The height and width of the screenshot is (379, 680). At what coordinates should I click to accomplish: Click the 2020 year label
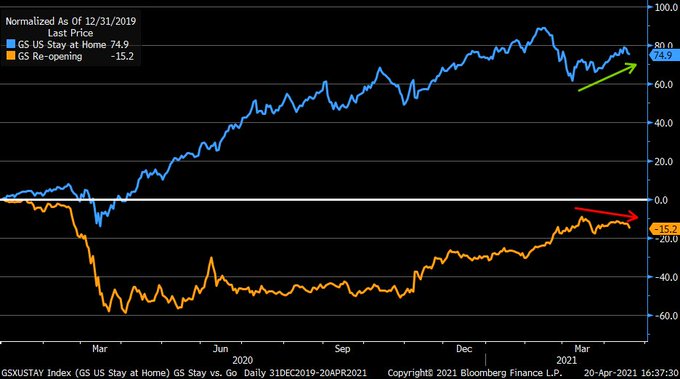point(242,360)
